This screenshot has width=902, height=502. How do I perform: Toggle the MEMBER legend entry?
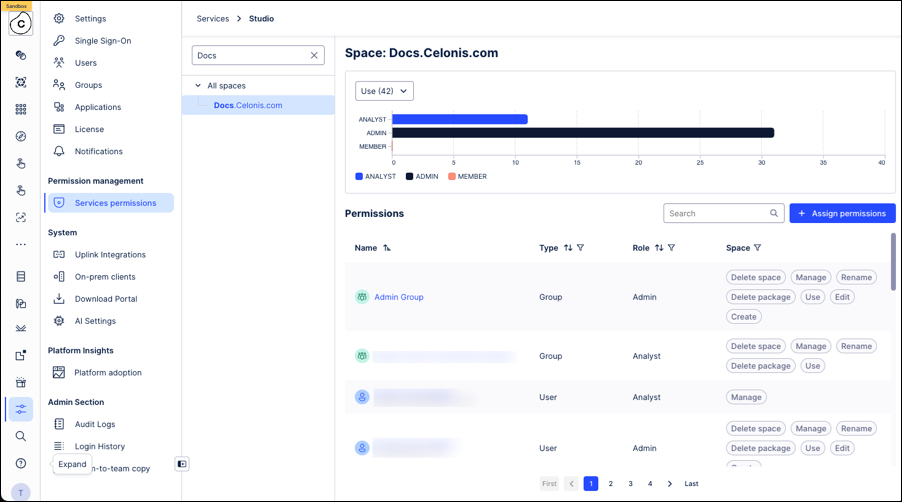tap(468, 177)
